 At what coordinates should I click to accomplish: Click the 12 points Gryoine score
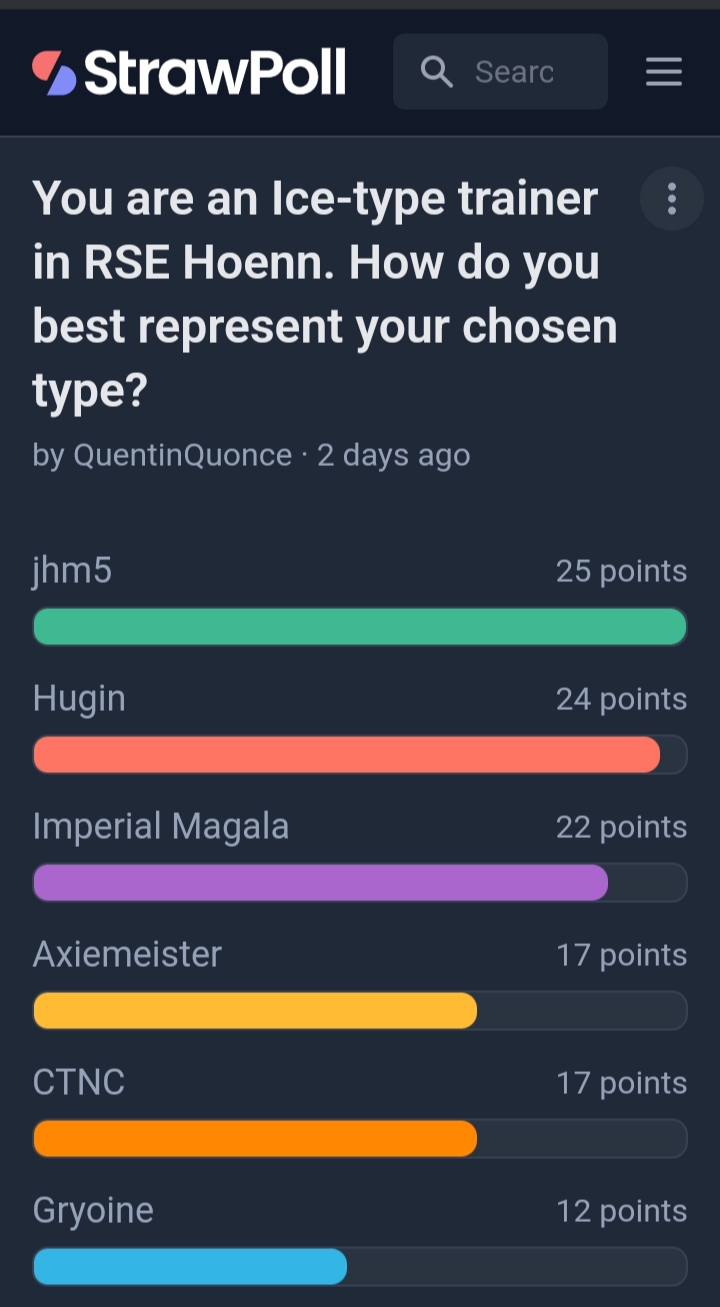coord(621,1211)
